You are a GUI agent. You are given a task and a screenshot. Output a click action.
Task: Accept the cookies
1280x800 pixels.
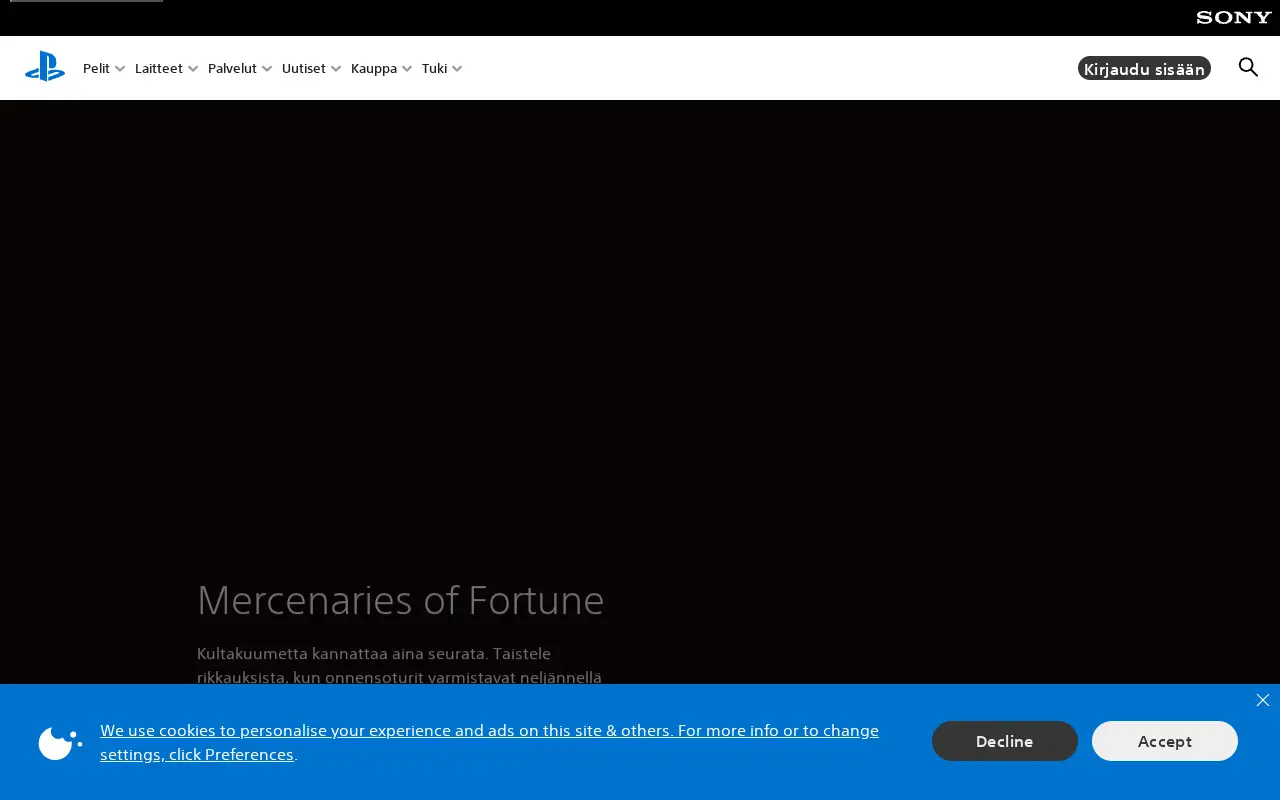(x=1165, y=741)
